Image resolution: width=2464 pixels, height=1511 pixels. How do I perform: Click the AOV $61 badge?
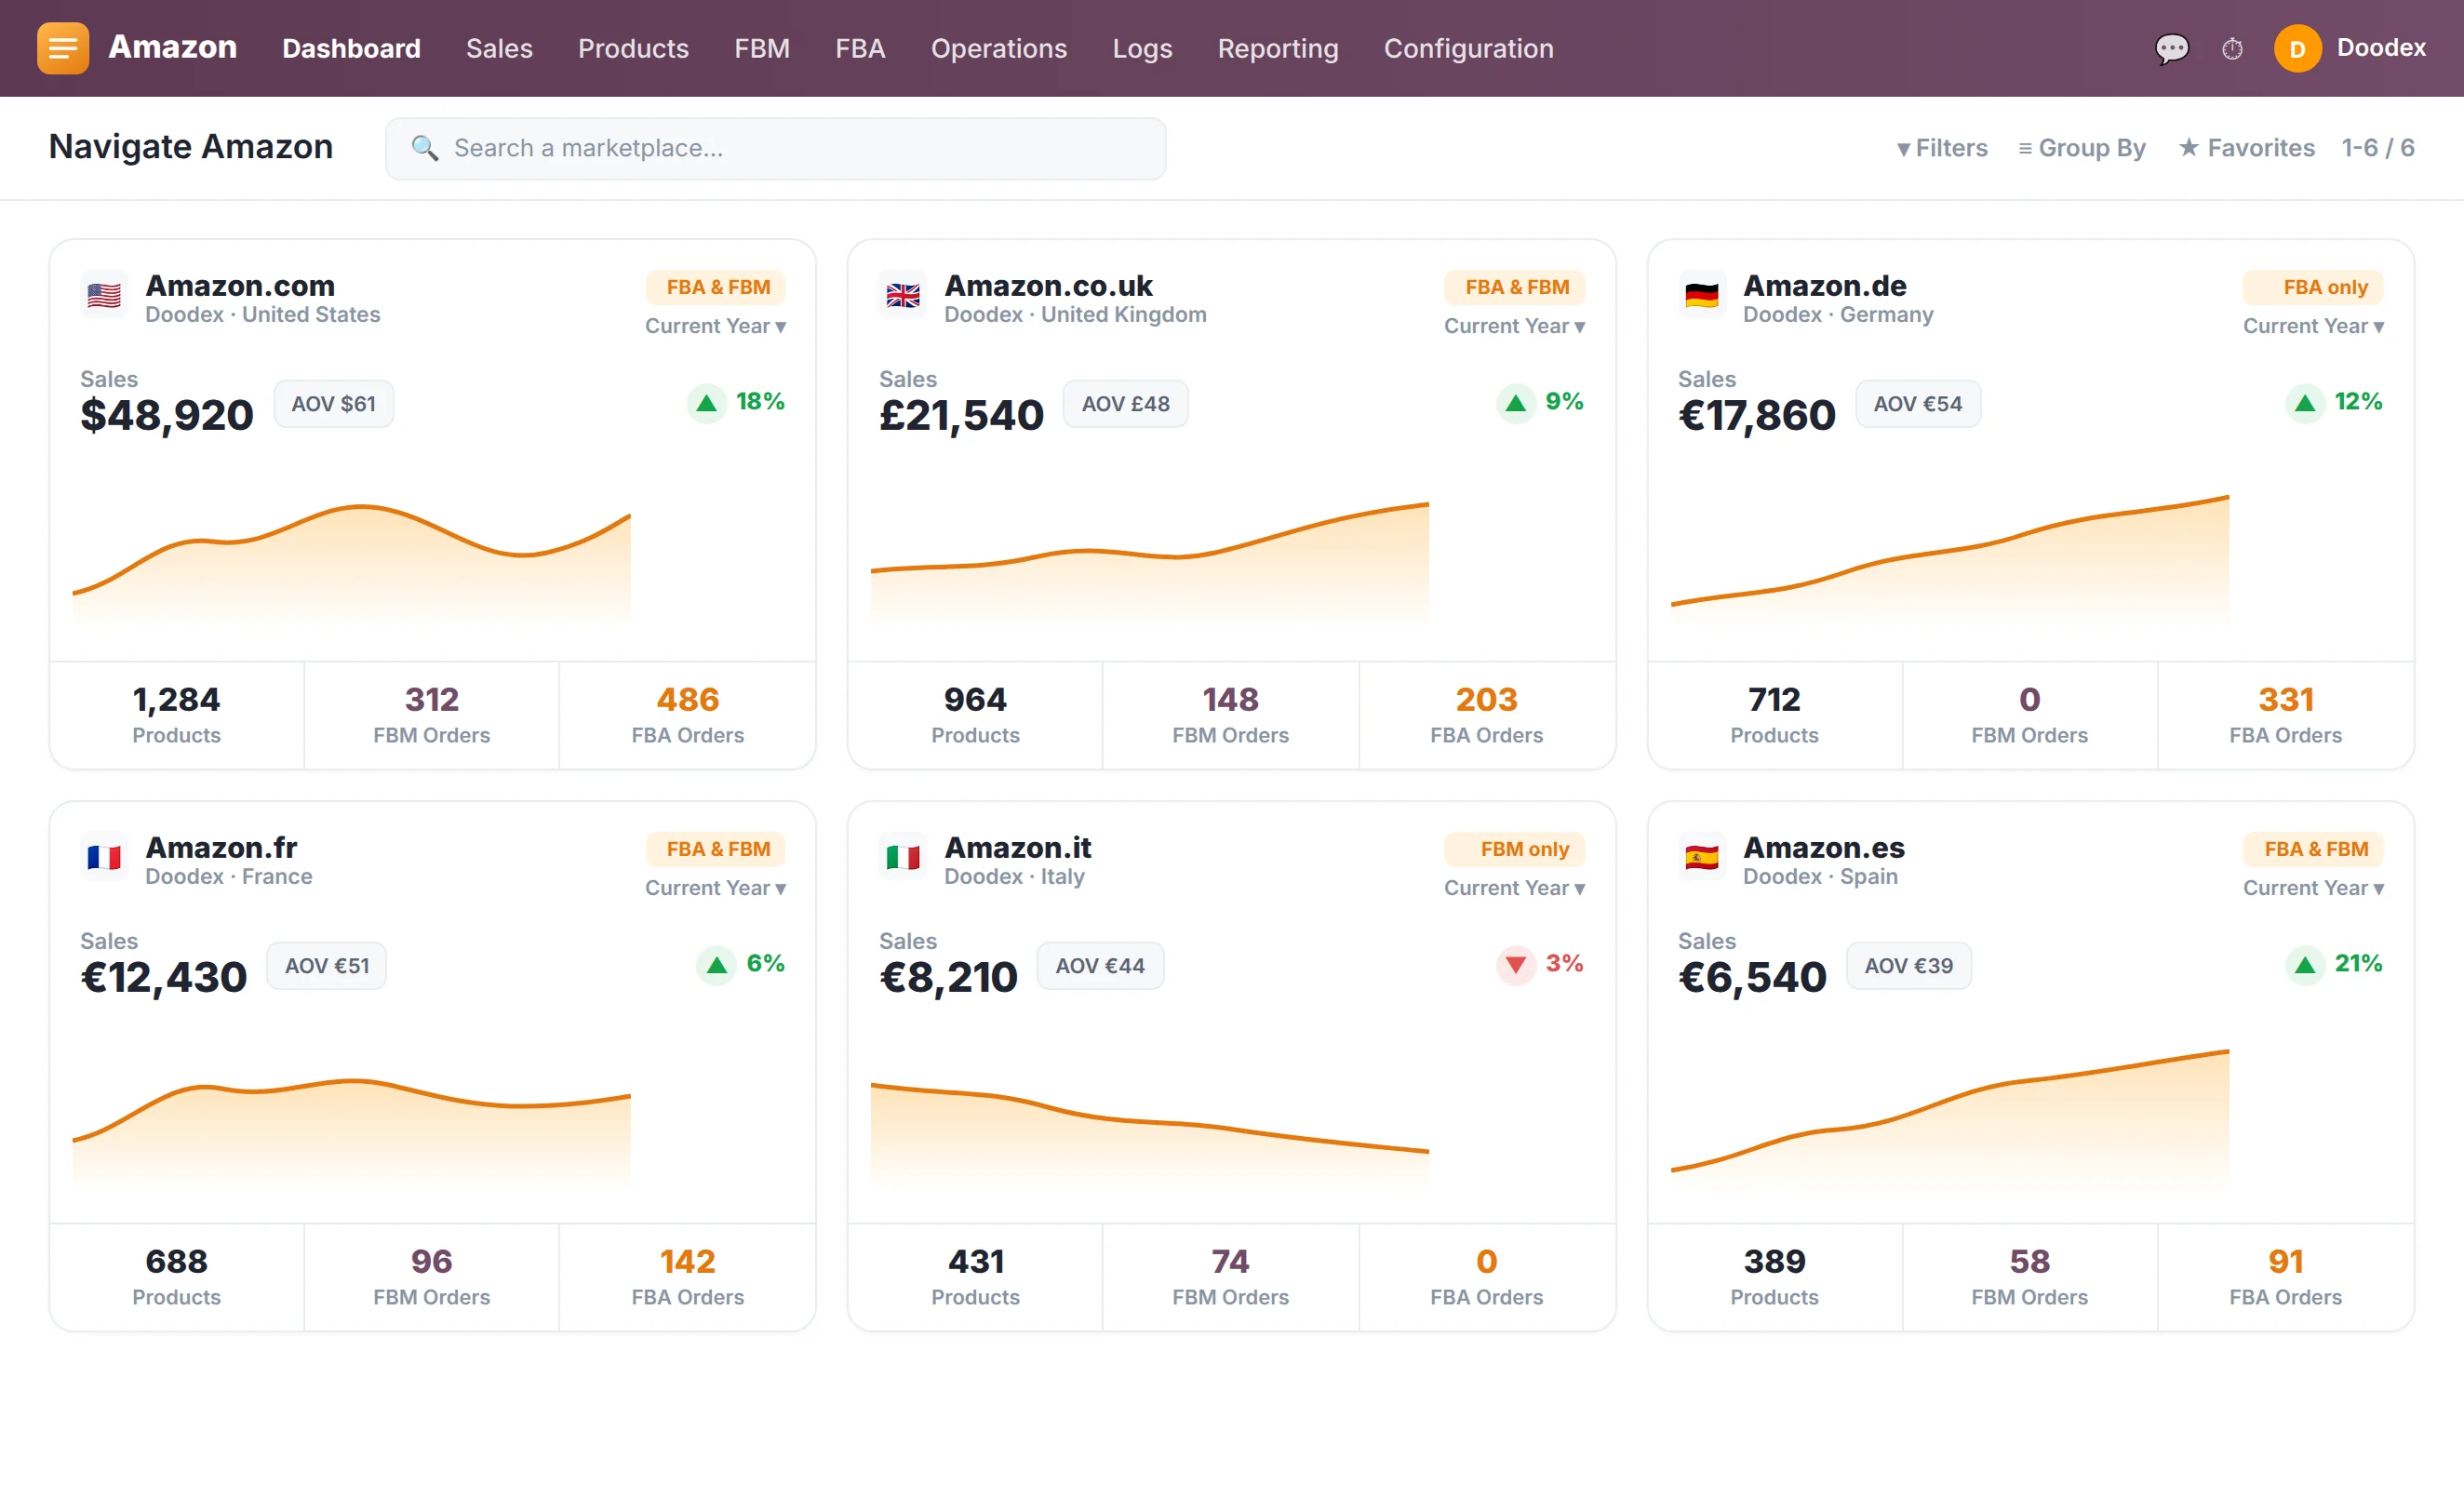(x=334, y=404)
